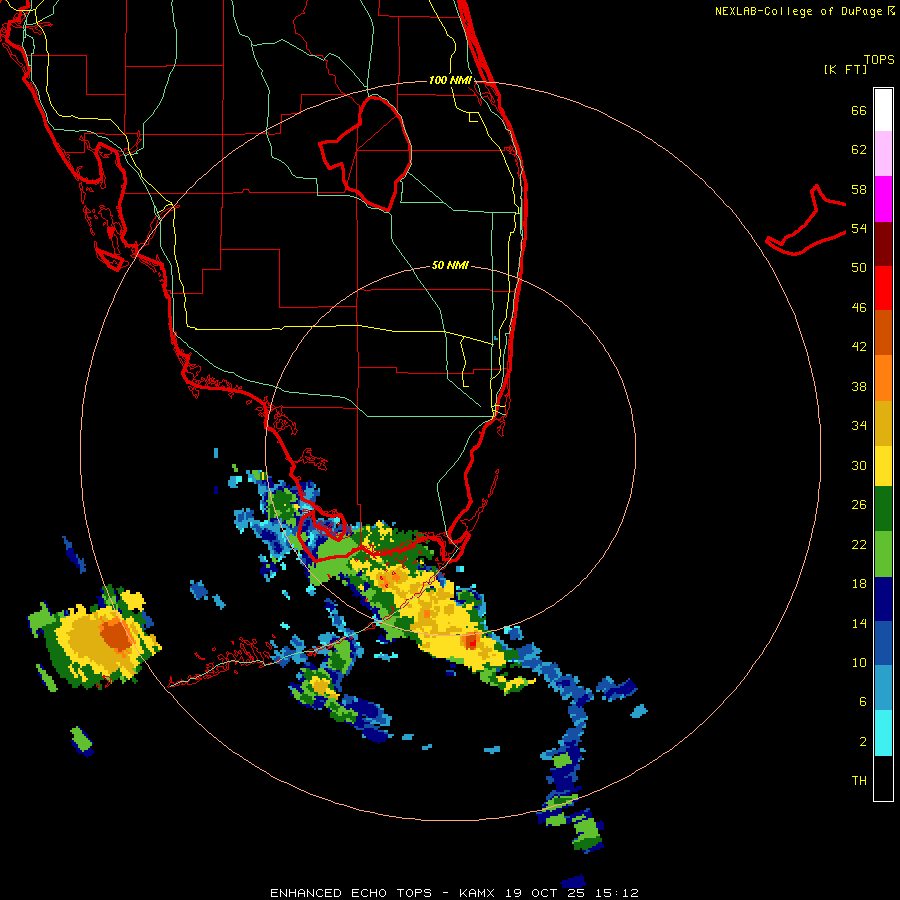Click the 38 legend value
Screen dimensions: 900x900
point(859,386)
